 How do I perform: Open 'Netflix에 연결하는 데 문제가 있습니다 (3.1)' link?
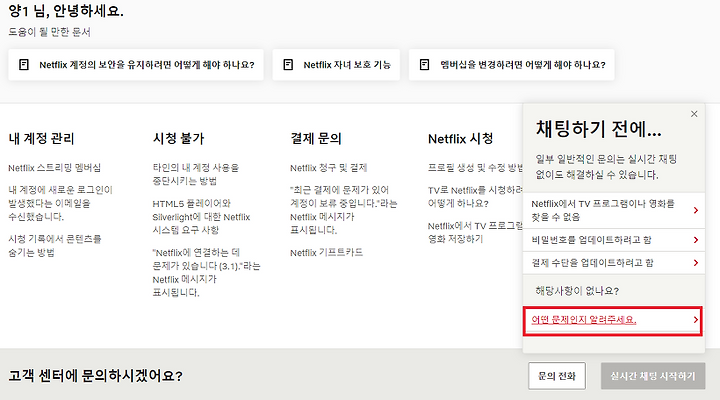(x=206, y=272)
